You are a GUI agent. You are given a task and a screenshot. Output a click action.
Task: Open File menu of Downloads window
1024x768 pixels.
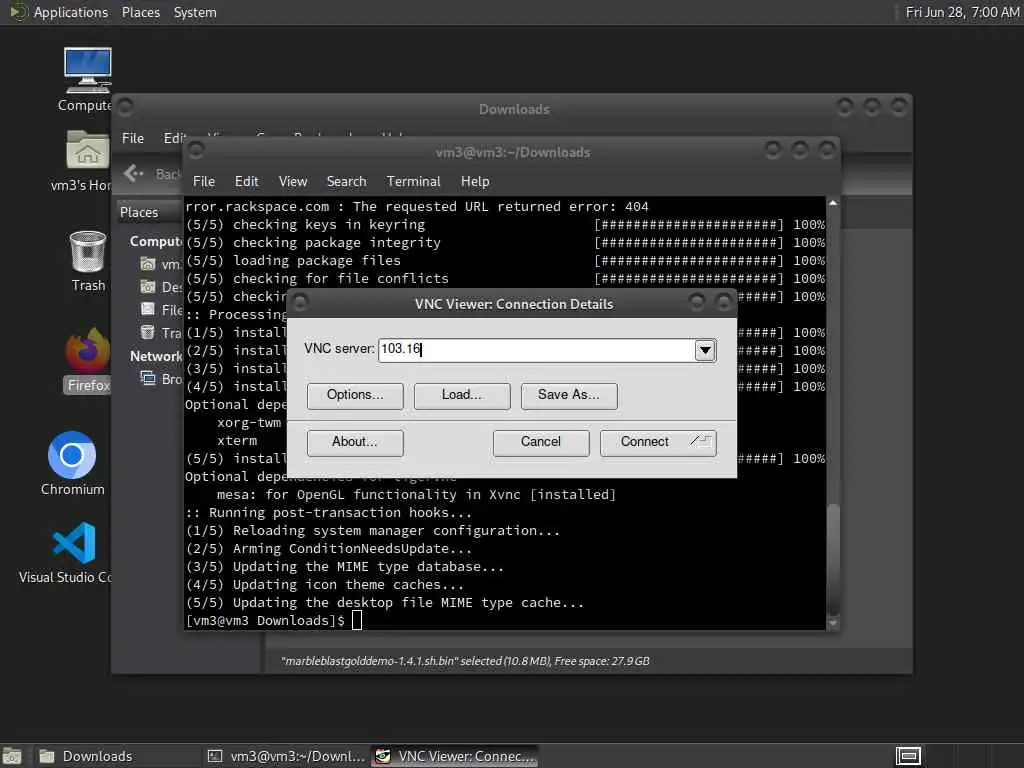[x=133, y=138]
